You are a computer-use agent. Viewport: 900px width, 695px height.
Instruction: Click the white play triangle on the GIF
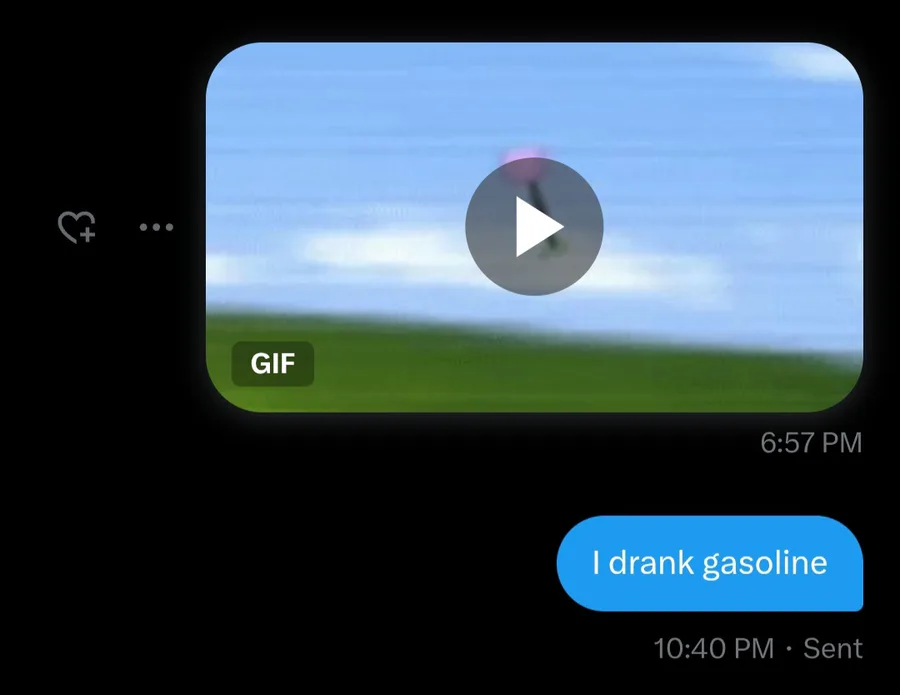[x=538, y=227]
